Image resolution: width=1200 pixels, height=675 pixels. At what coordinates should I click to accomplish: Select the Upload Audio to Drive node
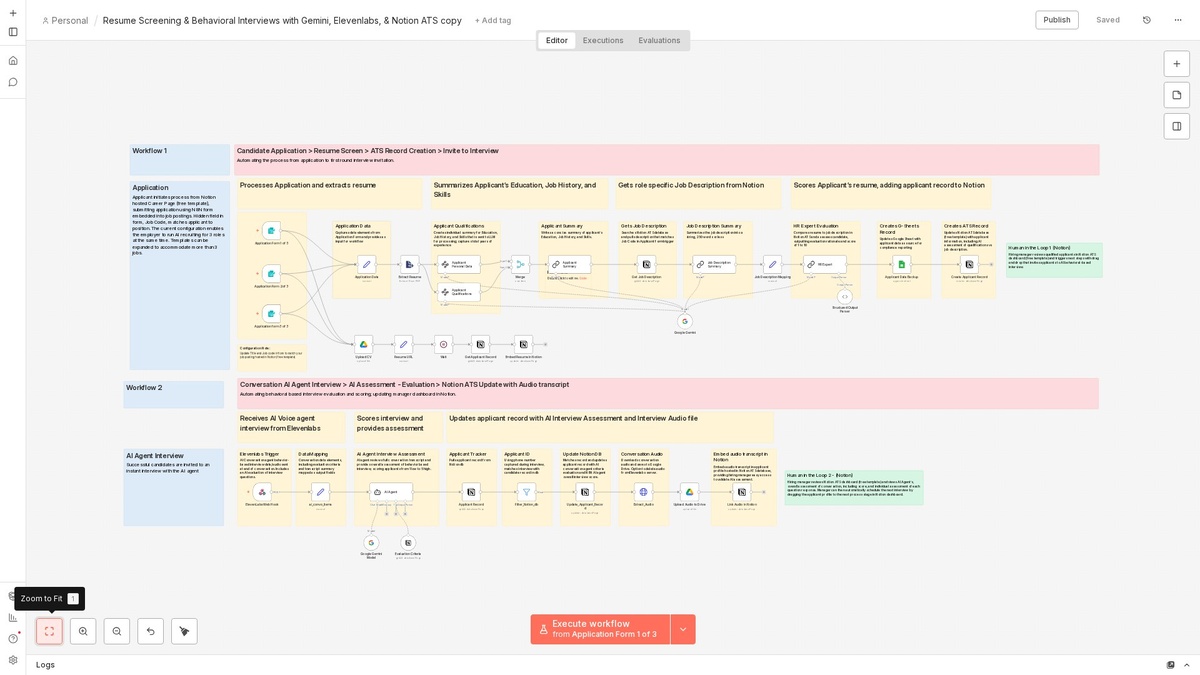[689, 492]
